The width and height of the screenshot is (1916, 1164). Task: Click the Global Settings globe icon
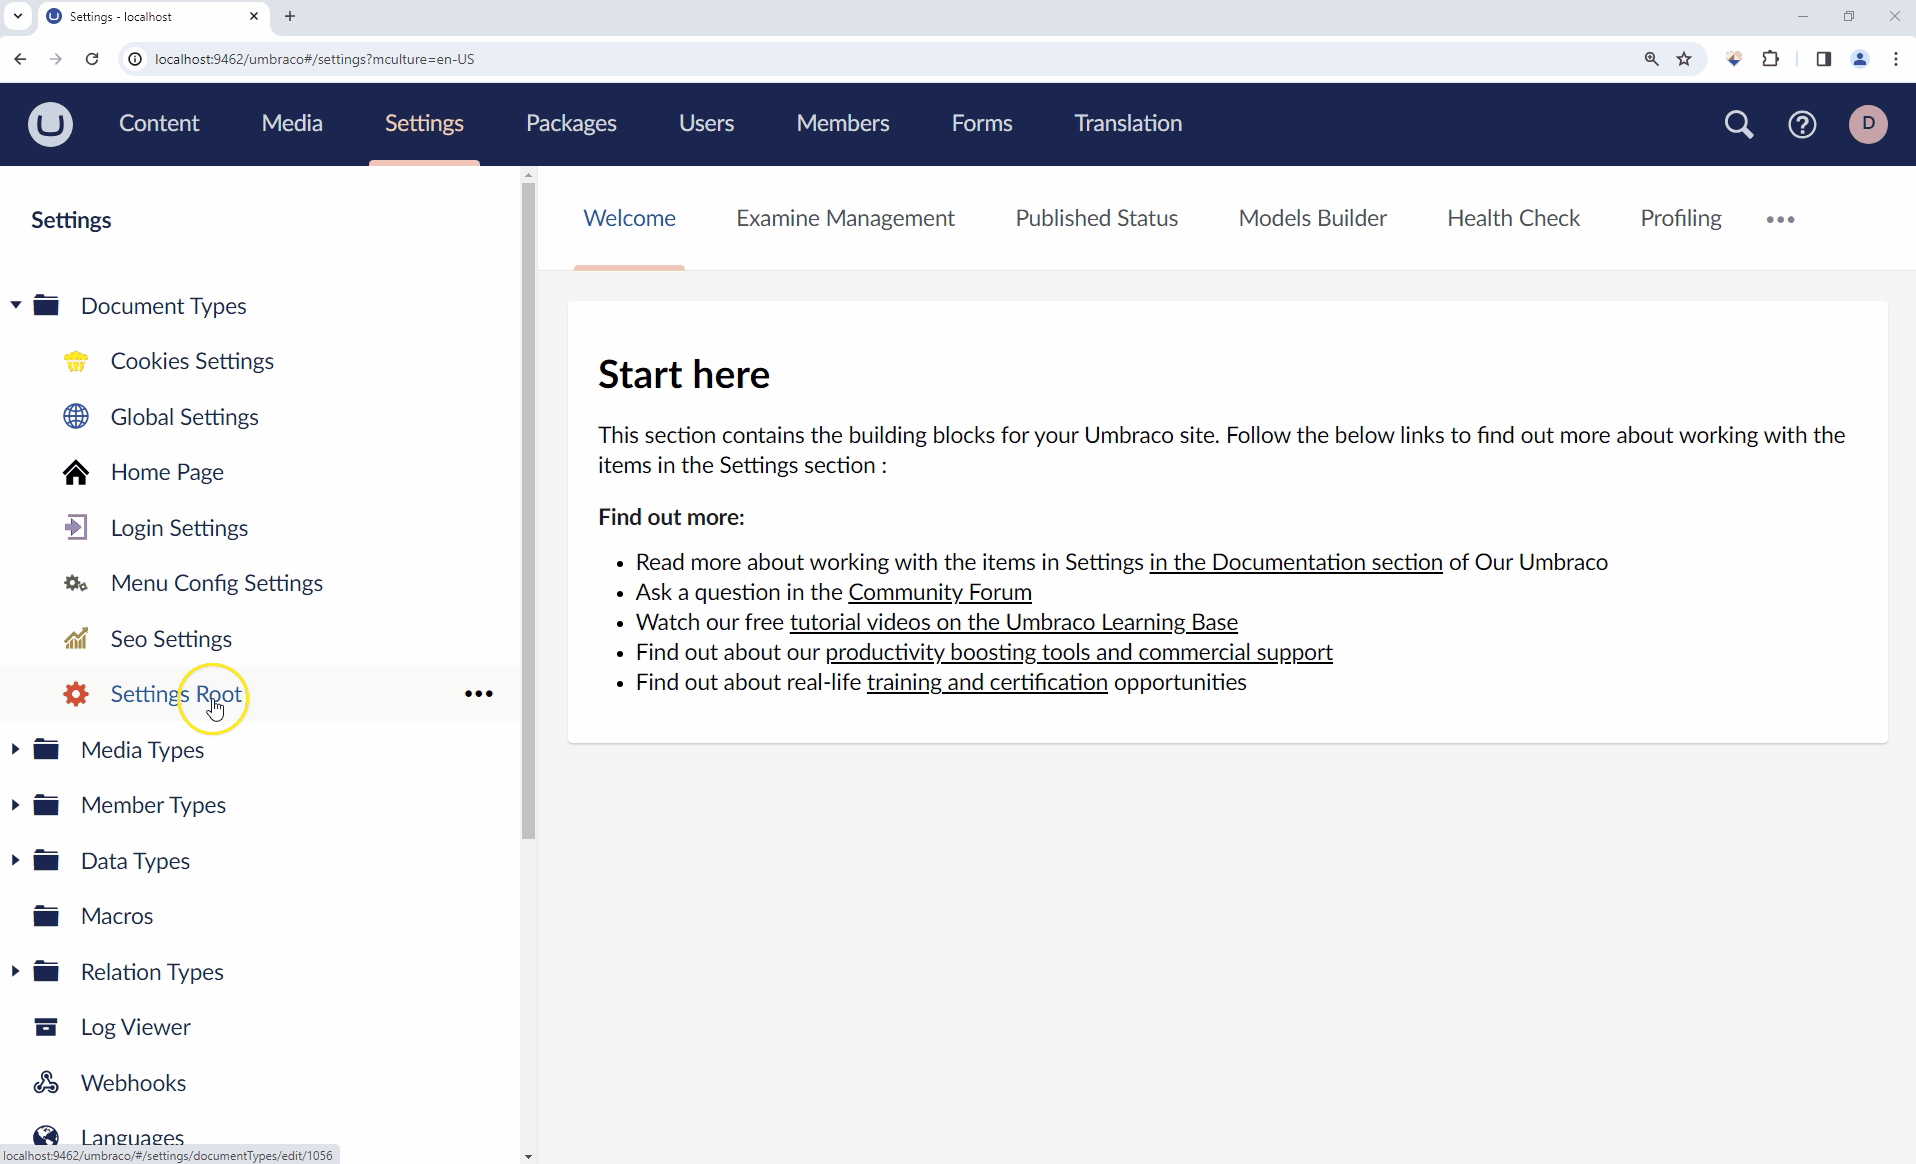pos(76,416)
